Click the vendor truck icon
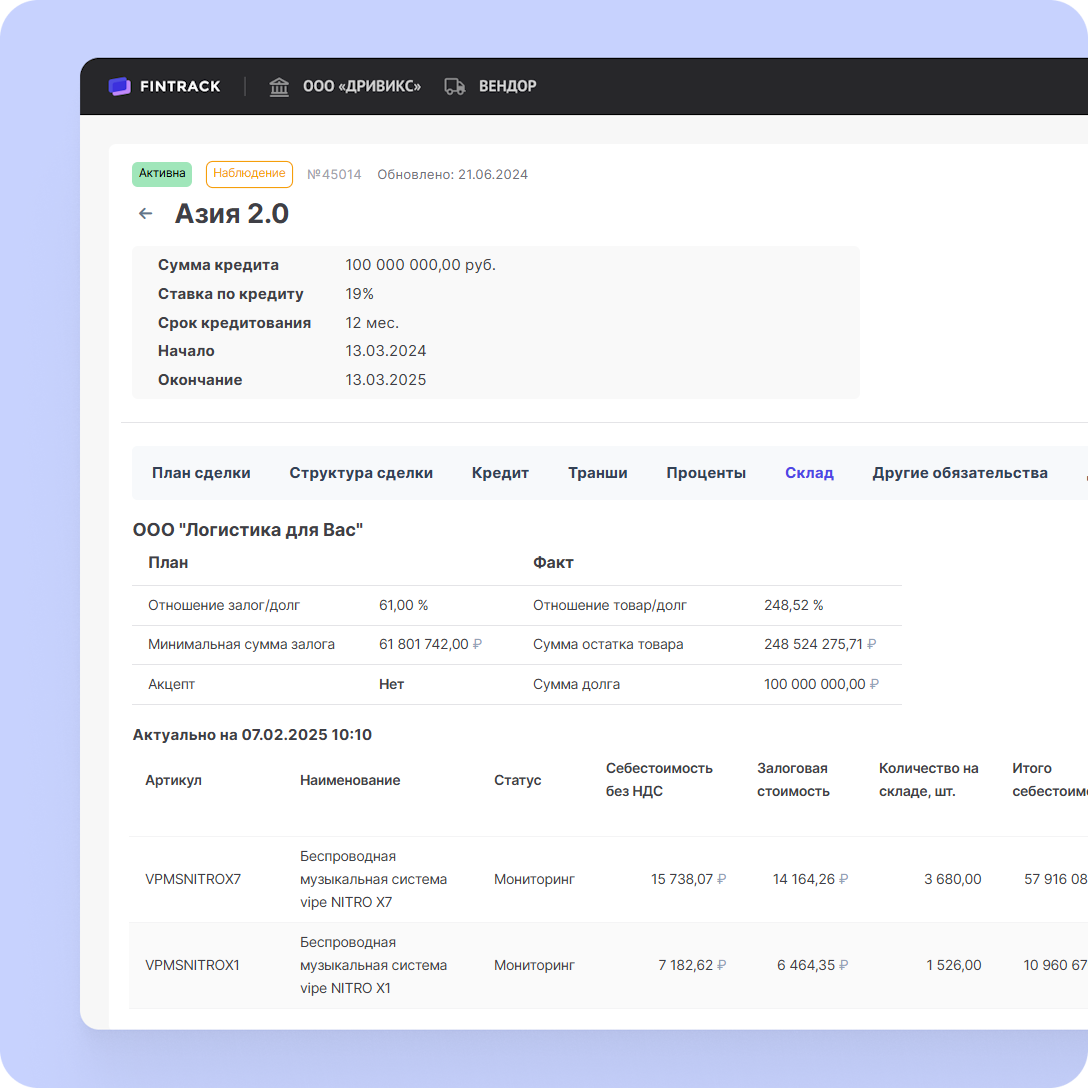This screenshot has width=1088, height=1088. [x=455, y=86]
